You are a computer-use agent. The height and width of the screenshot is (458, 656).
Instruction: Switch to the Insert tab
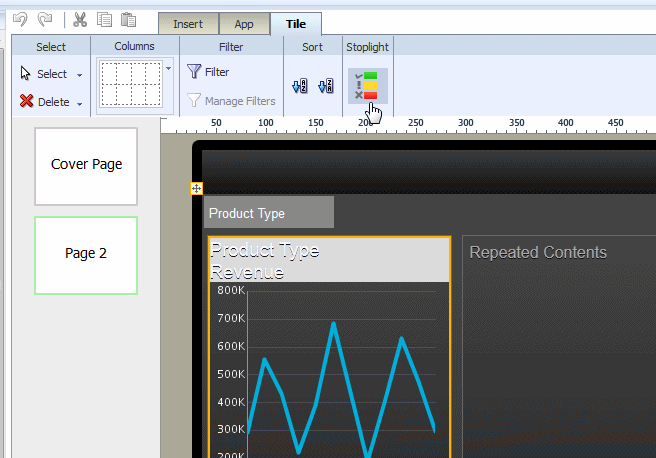tap(188, 24)
